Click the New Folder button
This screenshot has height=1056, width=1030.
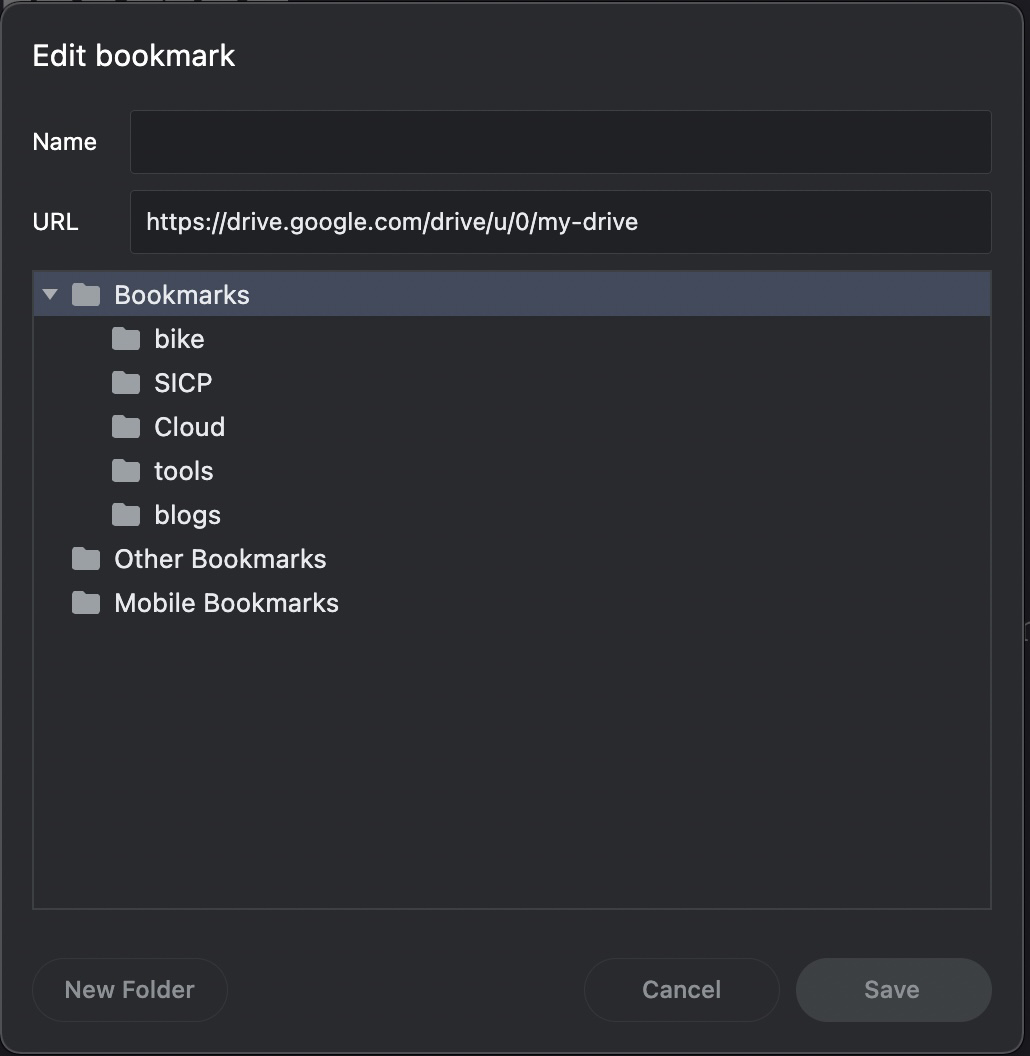129,989
